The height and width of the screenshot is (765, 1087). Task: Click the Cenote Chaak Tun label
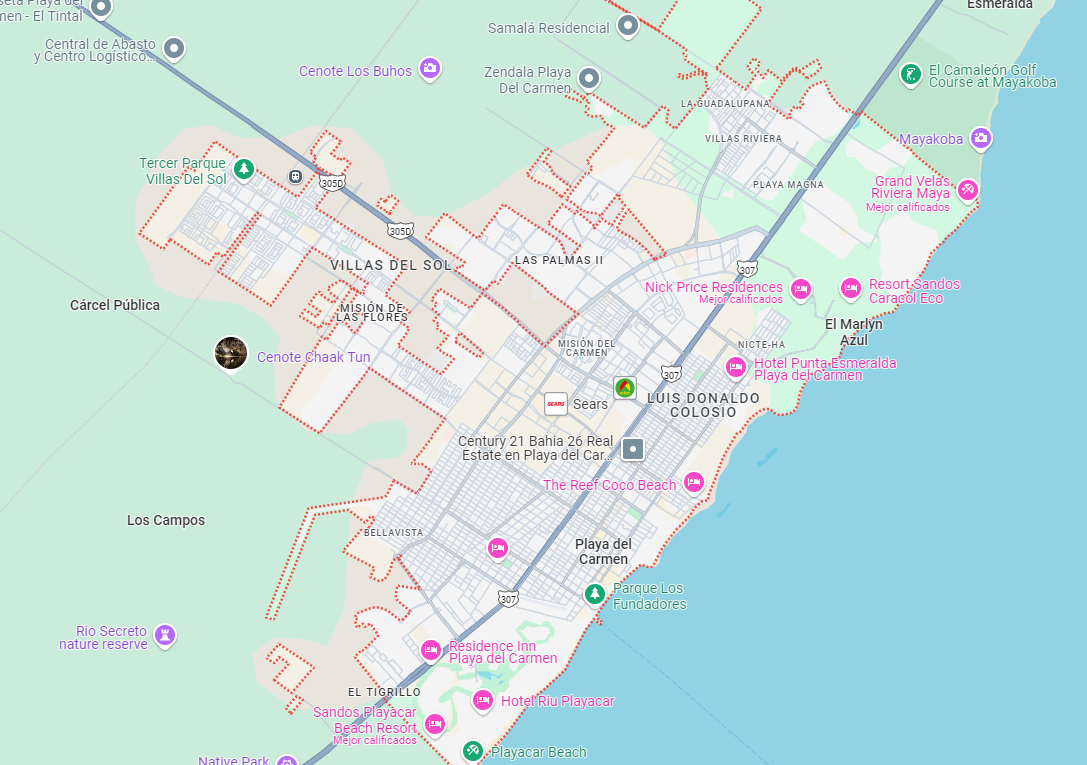tap(313, 357)
